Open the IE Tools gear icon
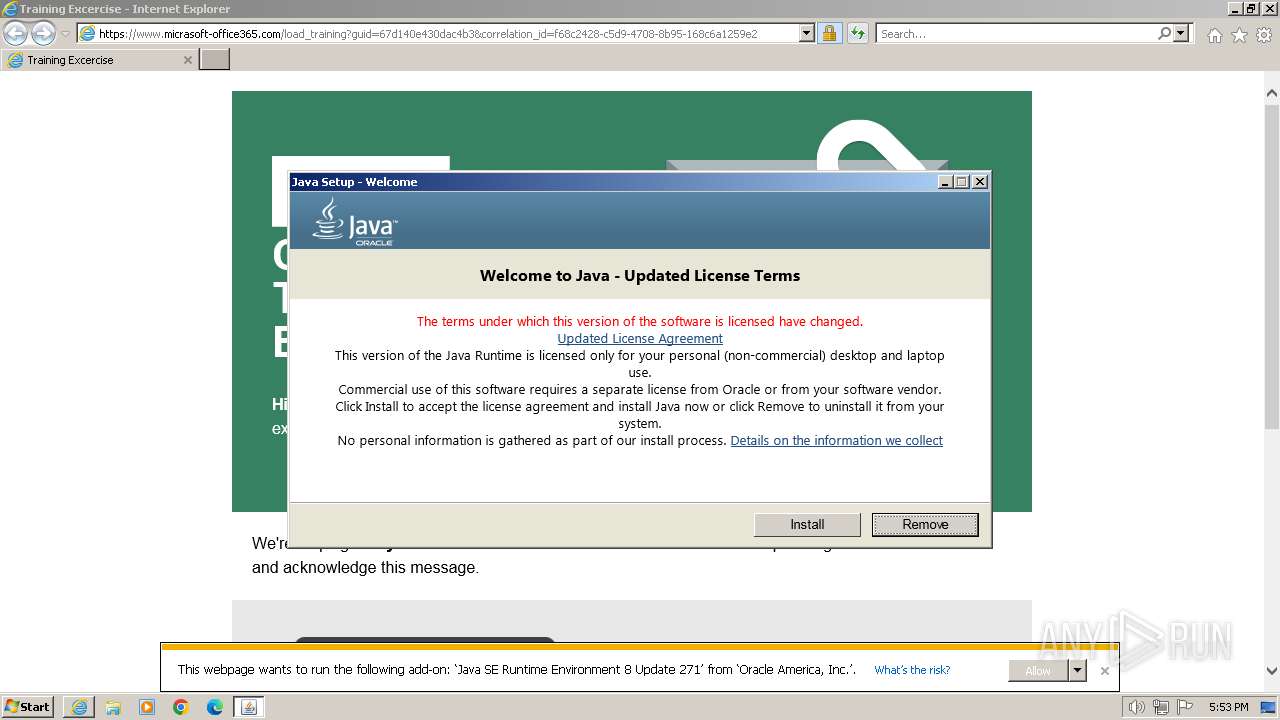 [1263, 35]
